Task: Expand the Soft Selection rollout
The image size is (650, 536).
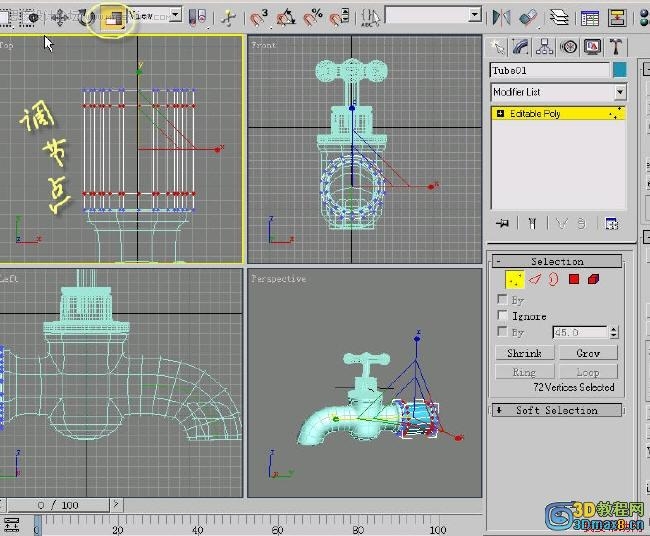Action: [x=556, y=410]
